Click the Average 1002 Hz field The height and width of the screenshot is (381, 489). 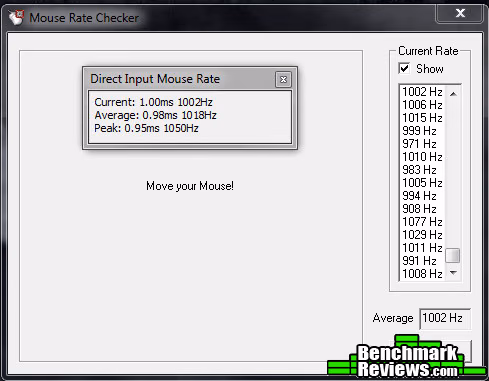(x=445, y=318)
